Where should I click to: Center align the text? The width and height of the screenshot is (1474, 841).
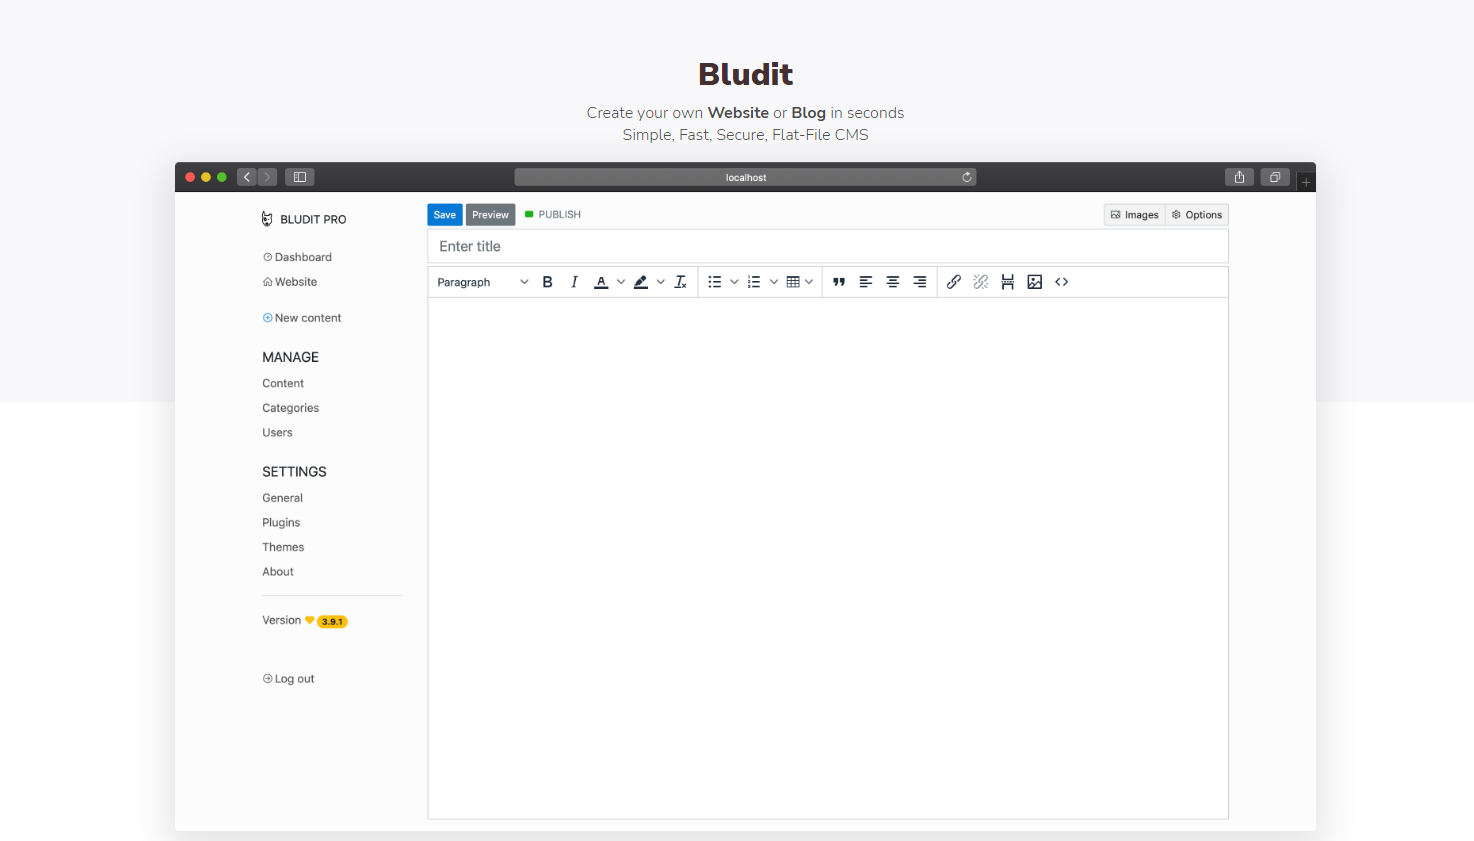(893, 282)
